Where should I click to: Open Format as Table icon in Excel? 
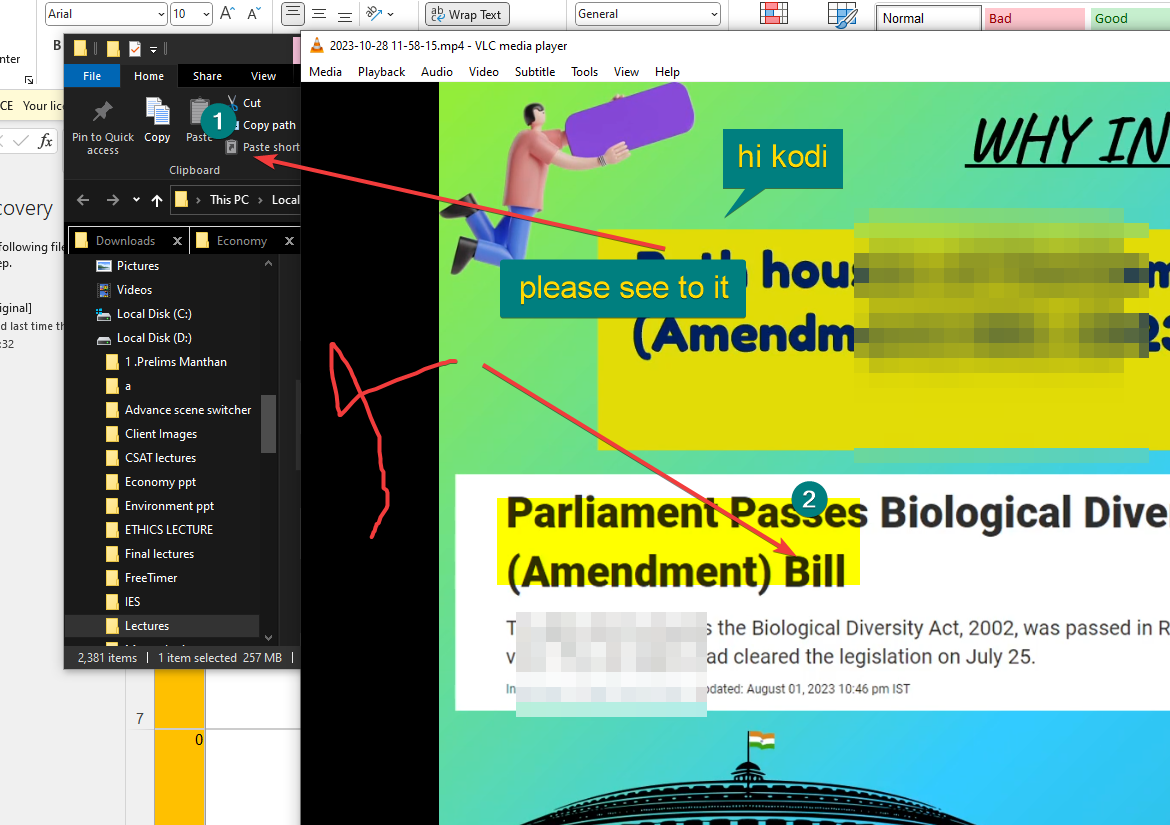[842, 14]
